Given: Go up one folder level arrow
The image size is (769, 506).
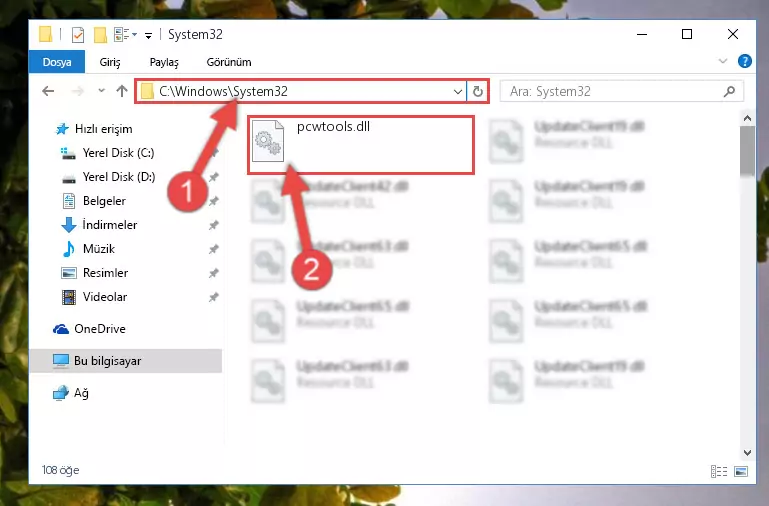Looking at the screenshot, I should coord(122,91).
